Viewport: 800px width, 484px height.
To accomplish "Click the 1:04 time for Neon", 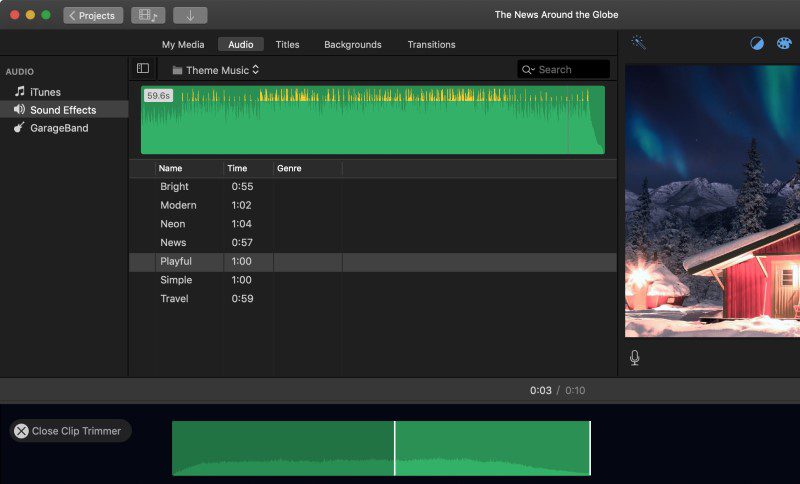I will click(x=241, y=224).
